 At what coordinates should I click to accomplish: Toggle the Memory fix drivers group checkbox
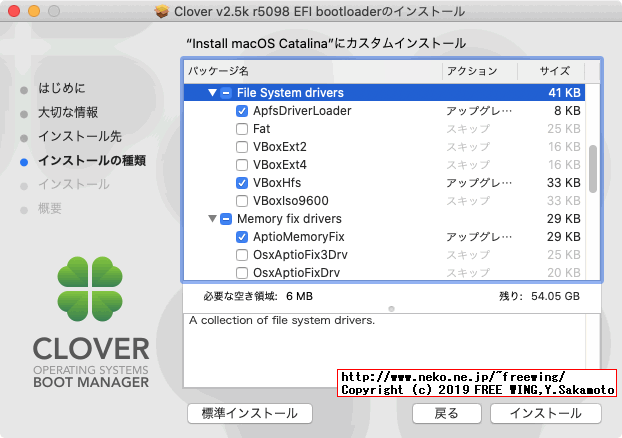pos(226,219)
